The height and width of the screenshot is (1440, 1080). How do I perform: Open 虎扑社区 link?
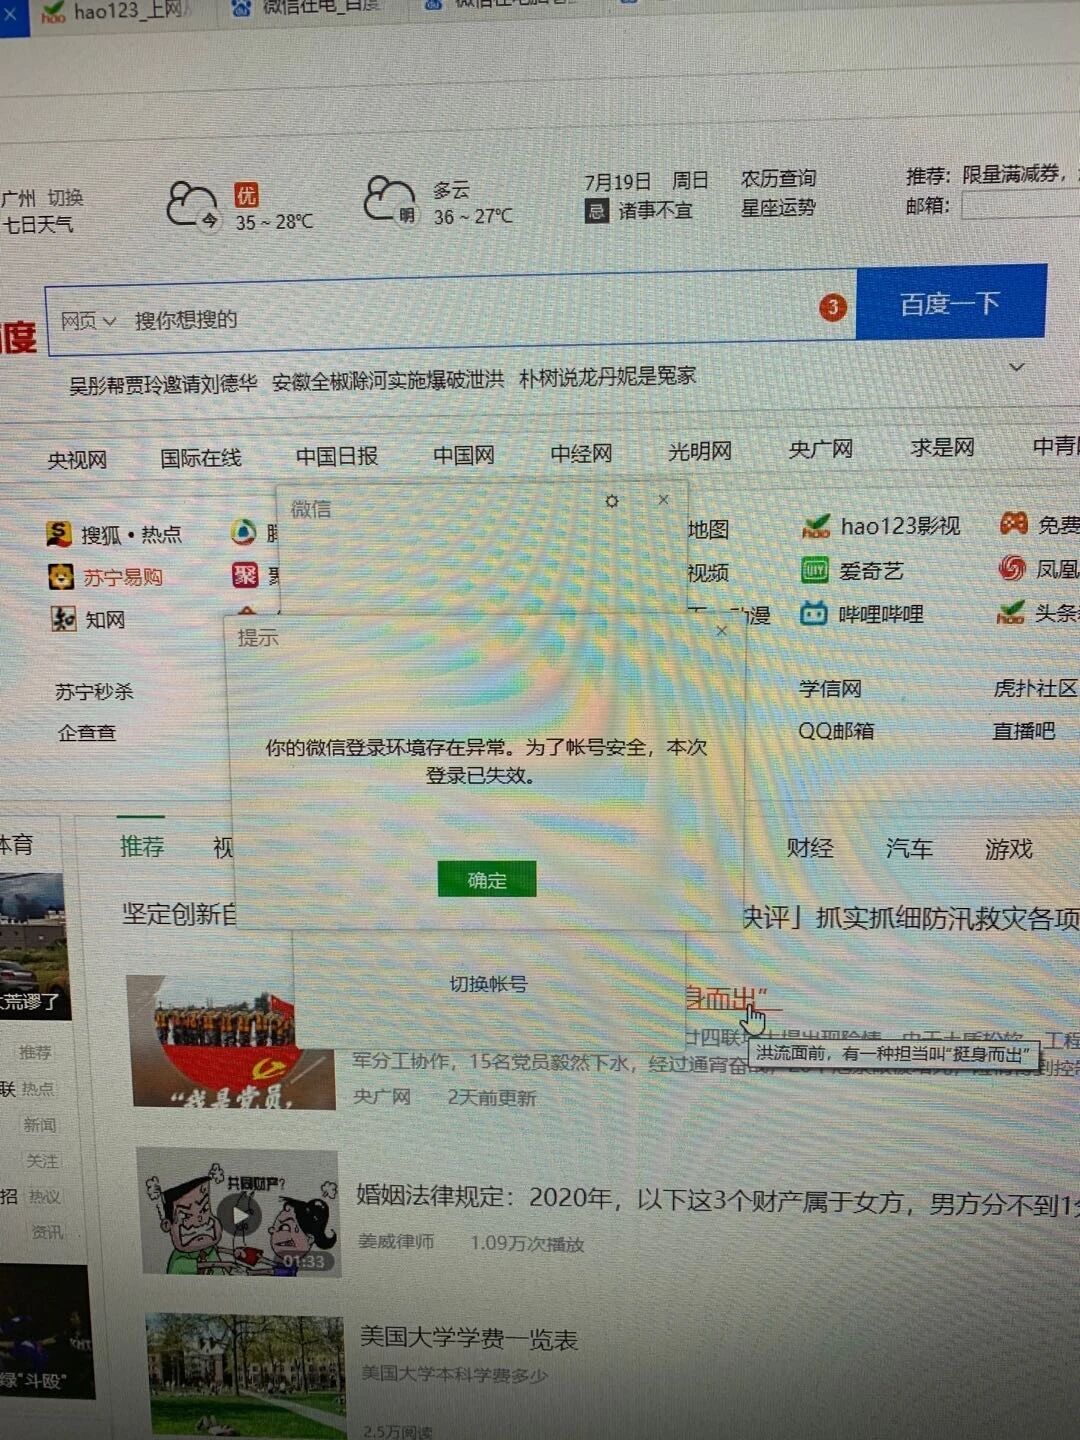(1035, 688)
